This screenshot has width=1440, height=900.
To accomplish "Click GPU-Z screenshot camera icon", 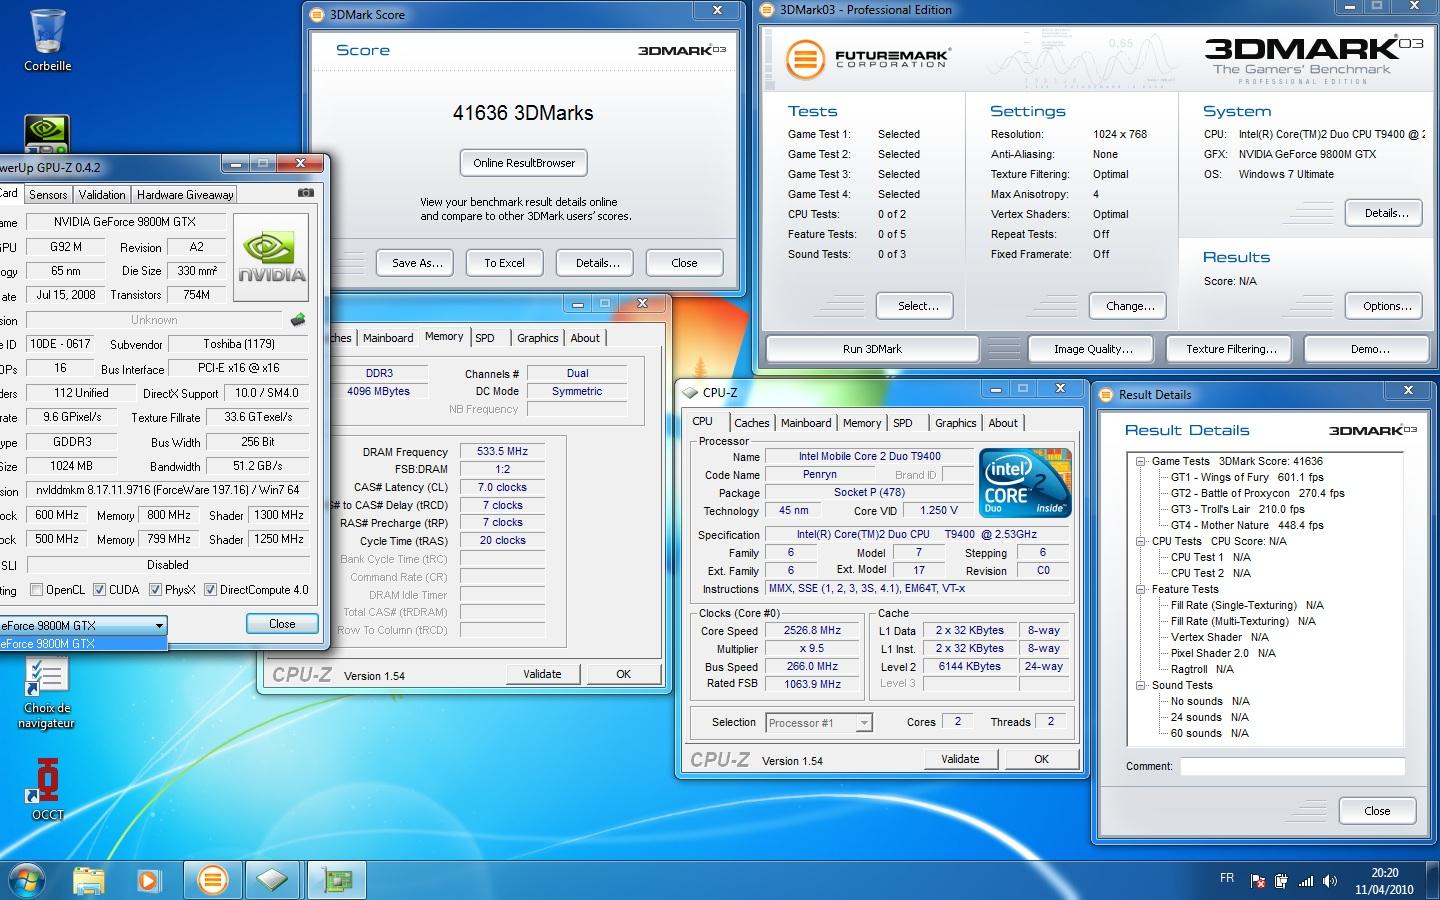I will (x=306, y=193).
